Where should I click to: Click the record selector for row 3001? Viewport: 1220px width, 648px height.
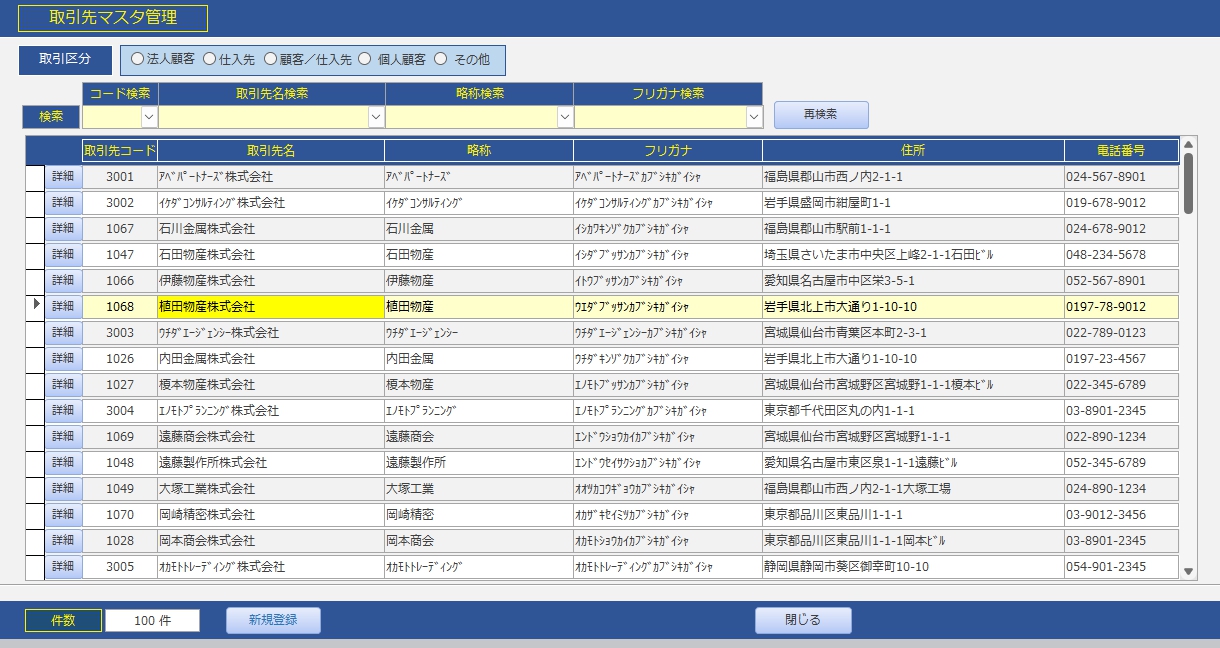point(35,177)
